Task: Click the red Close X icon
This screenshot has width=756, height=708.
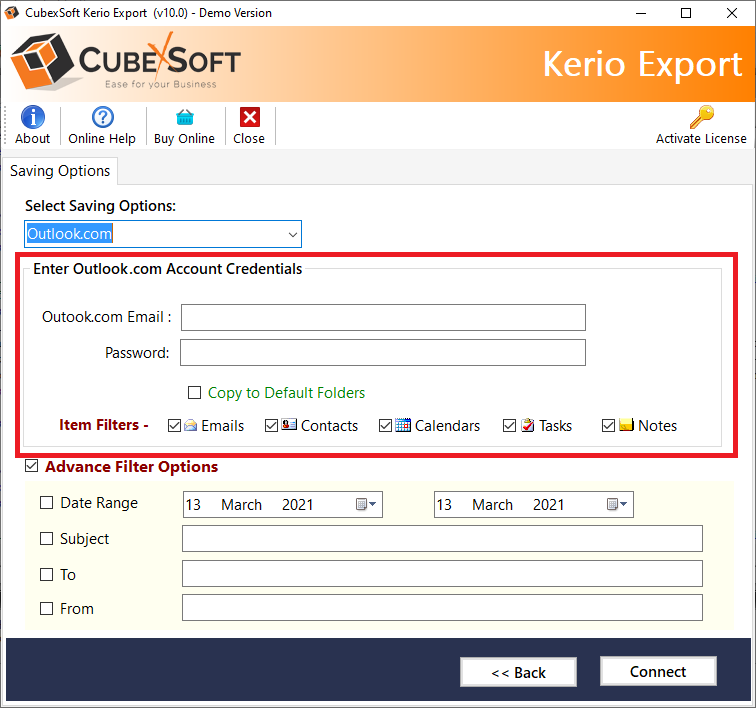Action: [x=250, y=117]
